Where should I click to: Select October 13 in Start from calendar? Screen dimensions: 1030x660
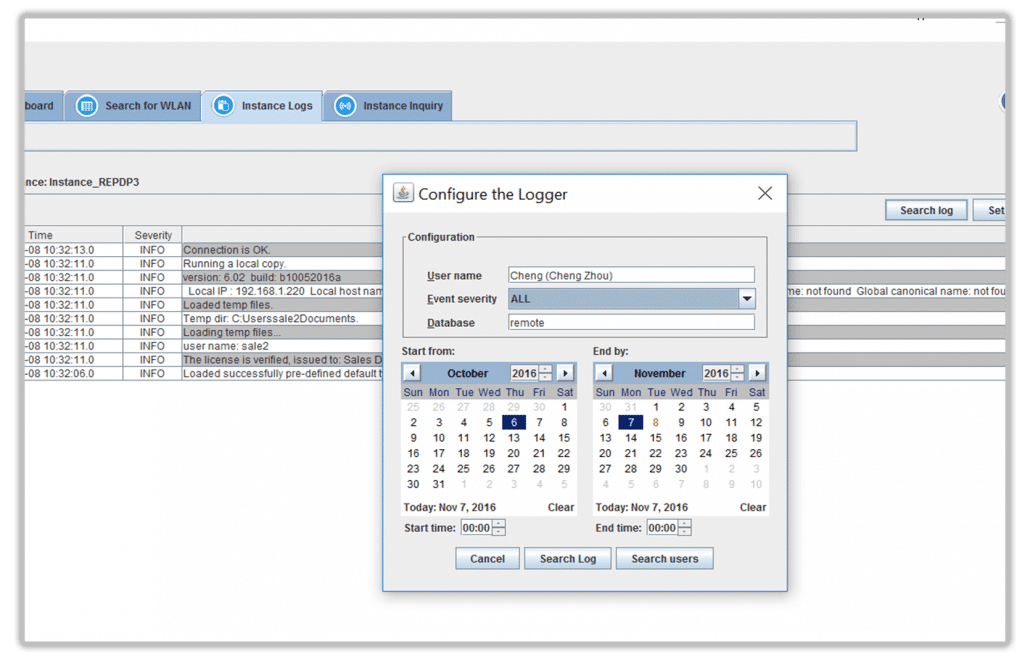(514, 438)
